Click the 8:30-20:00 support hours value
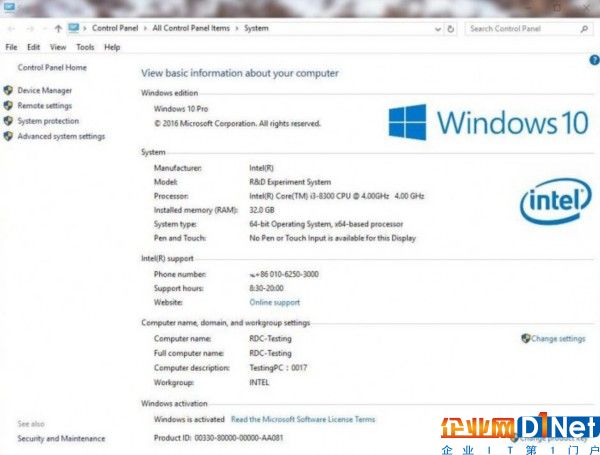Viewport: 600px width, 455px height. 266,288
